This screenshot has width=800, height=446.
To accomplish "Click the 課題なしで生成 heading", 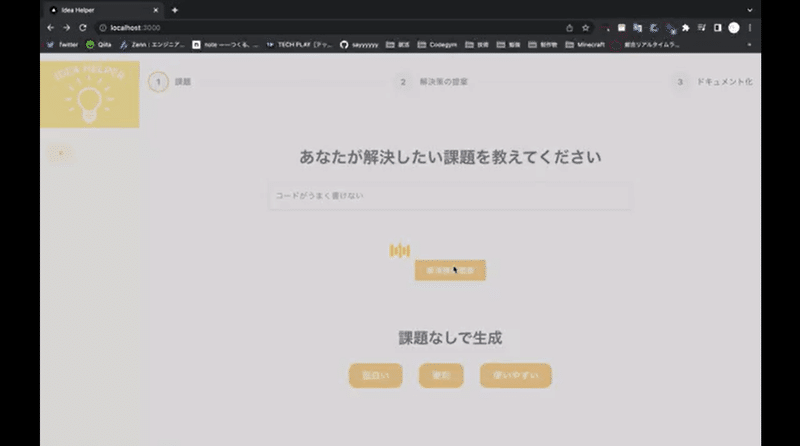I will click(x=450, y=338).
